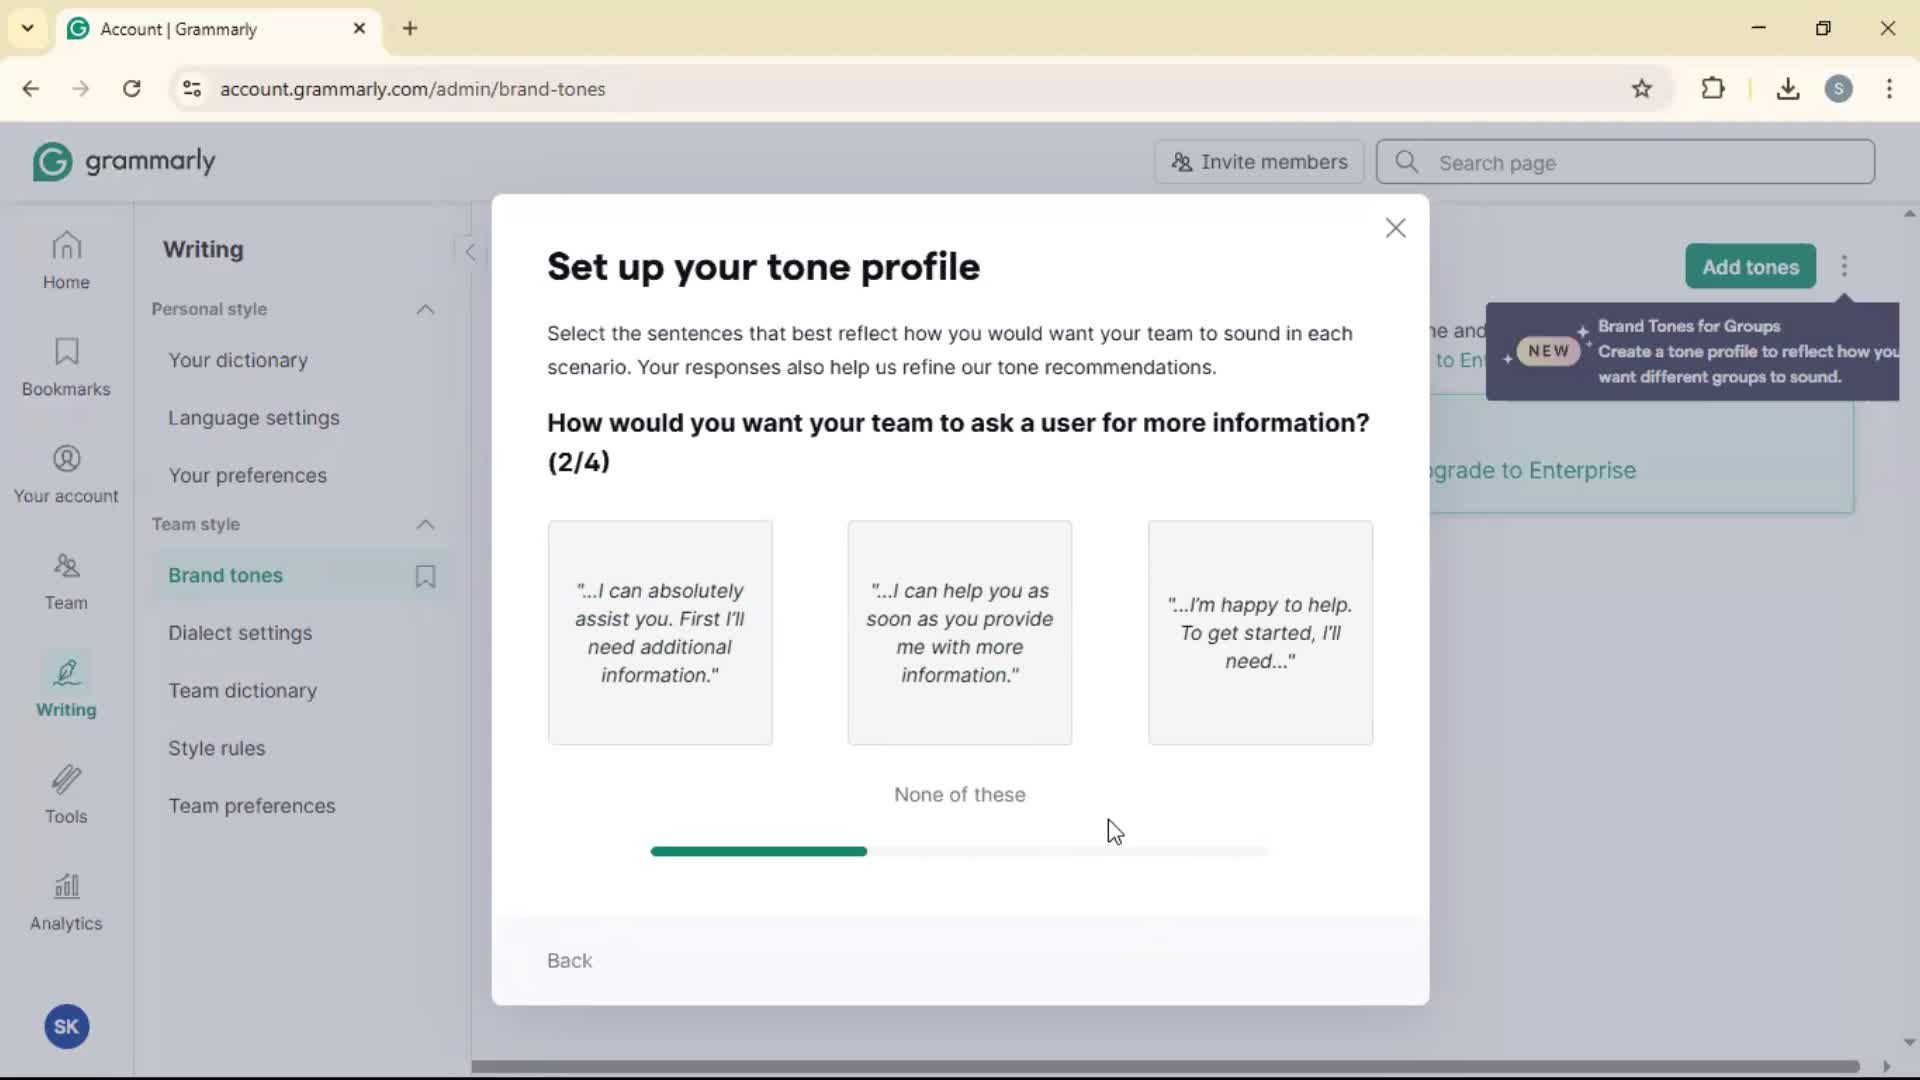
Task: Open the Tools sidebar icon
Action: pos(66,795)
